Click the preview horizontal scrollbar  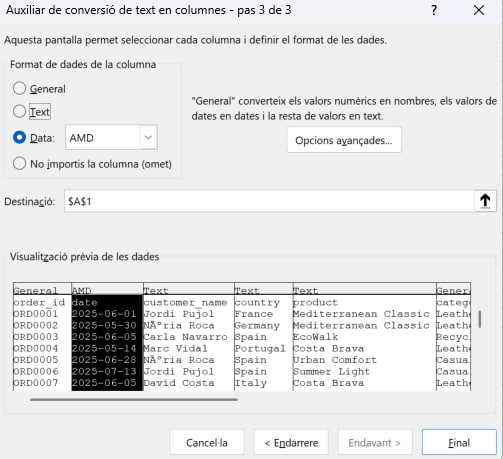point(134,399)
